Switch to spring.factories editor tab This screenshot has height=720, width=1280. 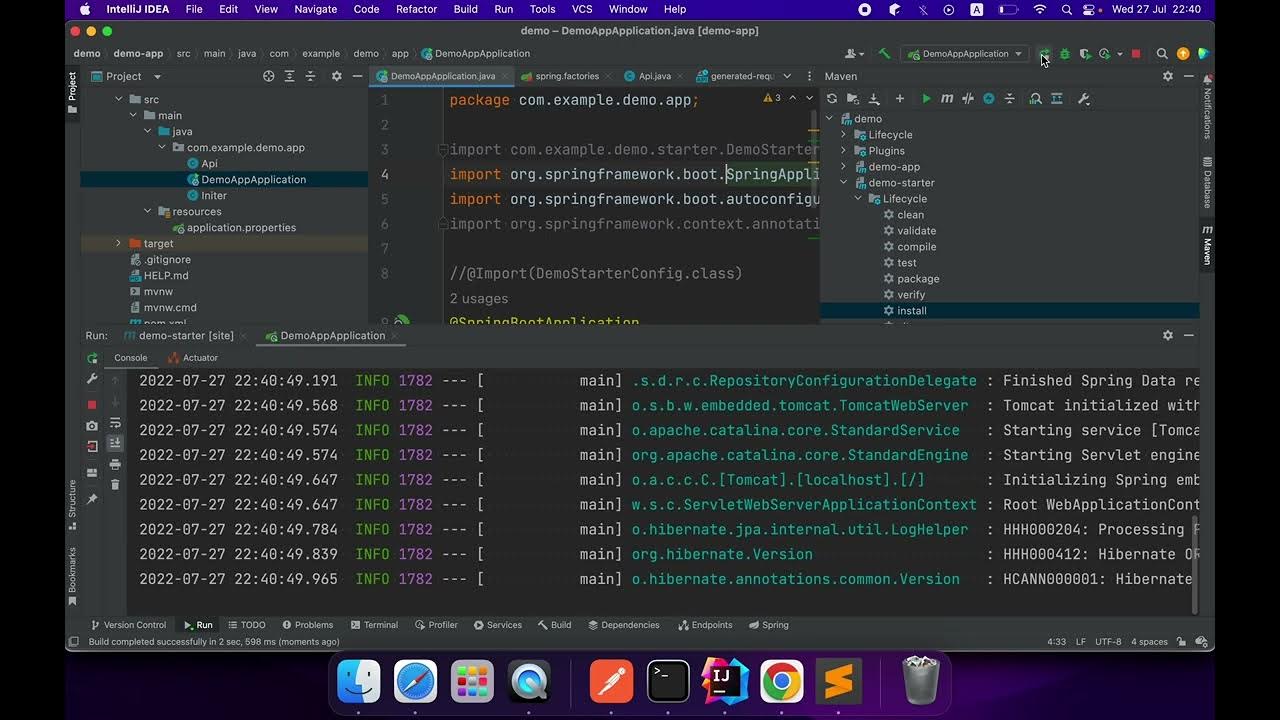tap(567, 76)
